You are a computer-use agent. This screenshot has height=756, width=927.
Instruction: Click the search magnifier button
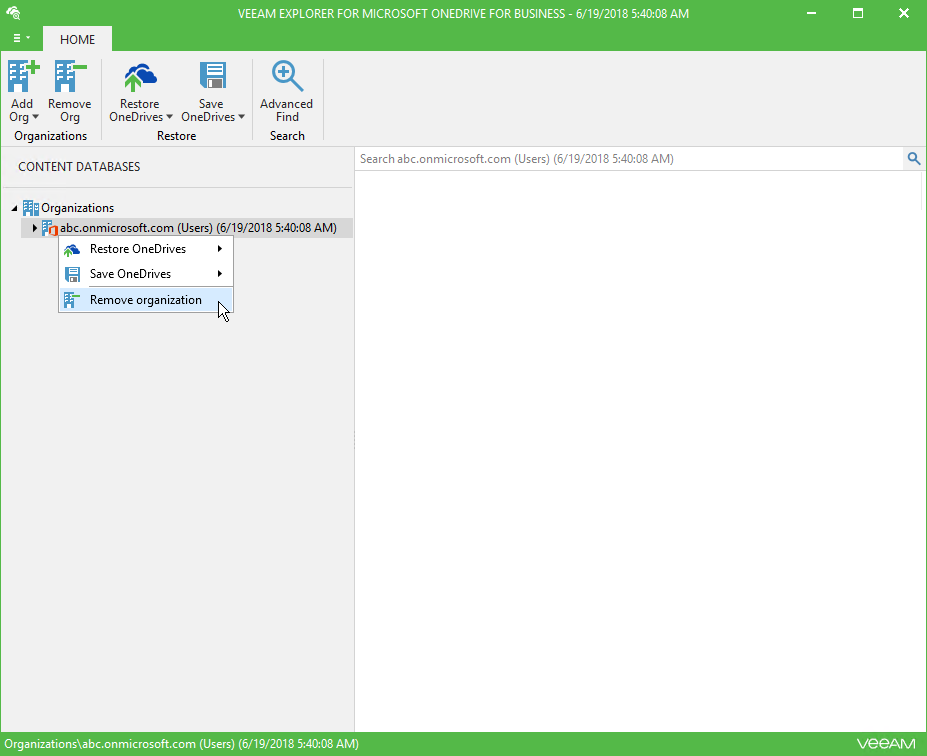click(x=914, y=158)
